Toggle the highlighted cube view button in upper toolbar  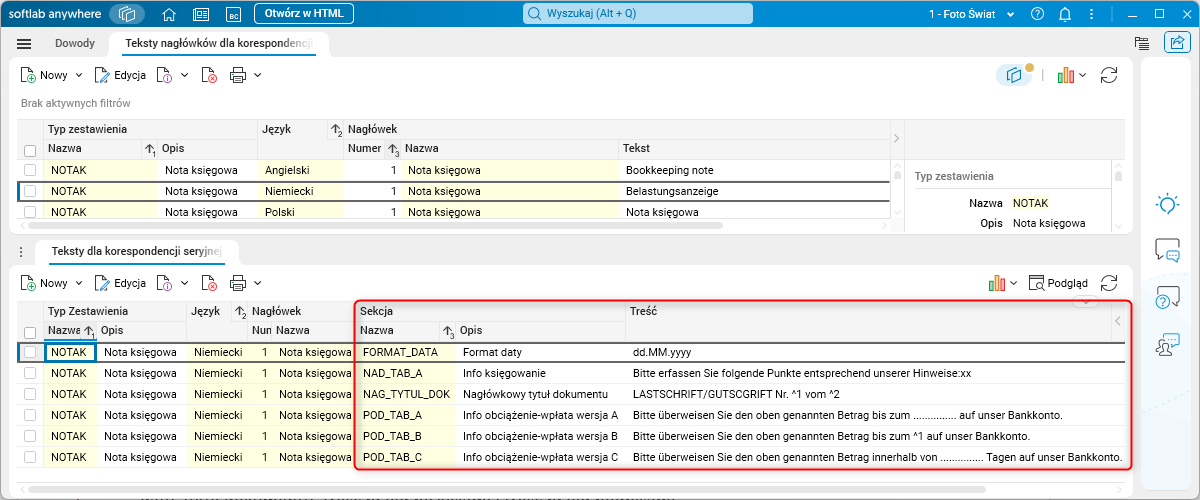point(1015,75)
